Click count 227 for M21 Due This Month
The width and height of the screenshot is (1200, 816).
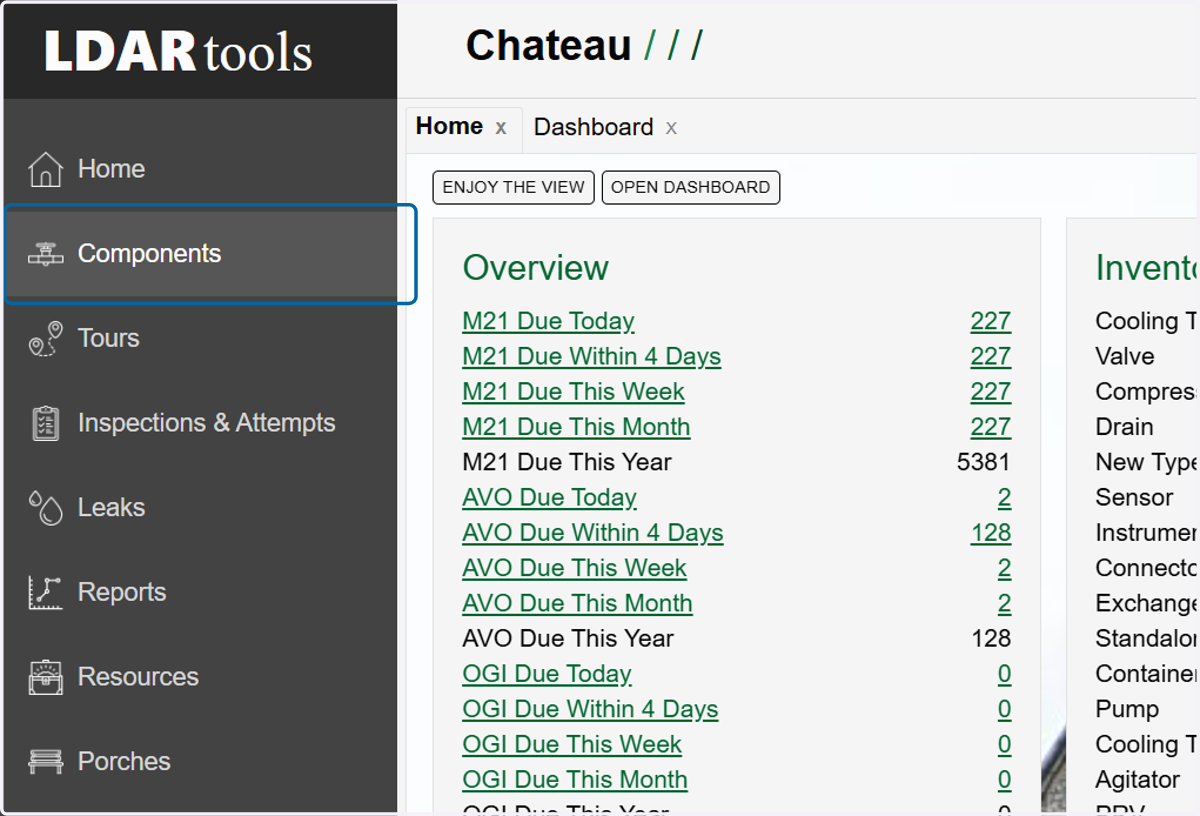click(990, 427)
